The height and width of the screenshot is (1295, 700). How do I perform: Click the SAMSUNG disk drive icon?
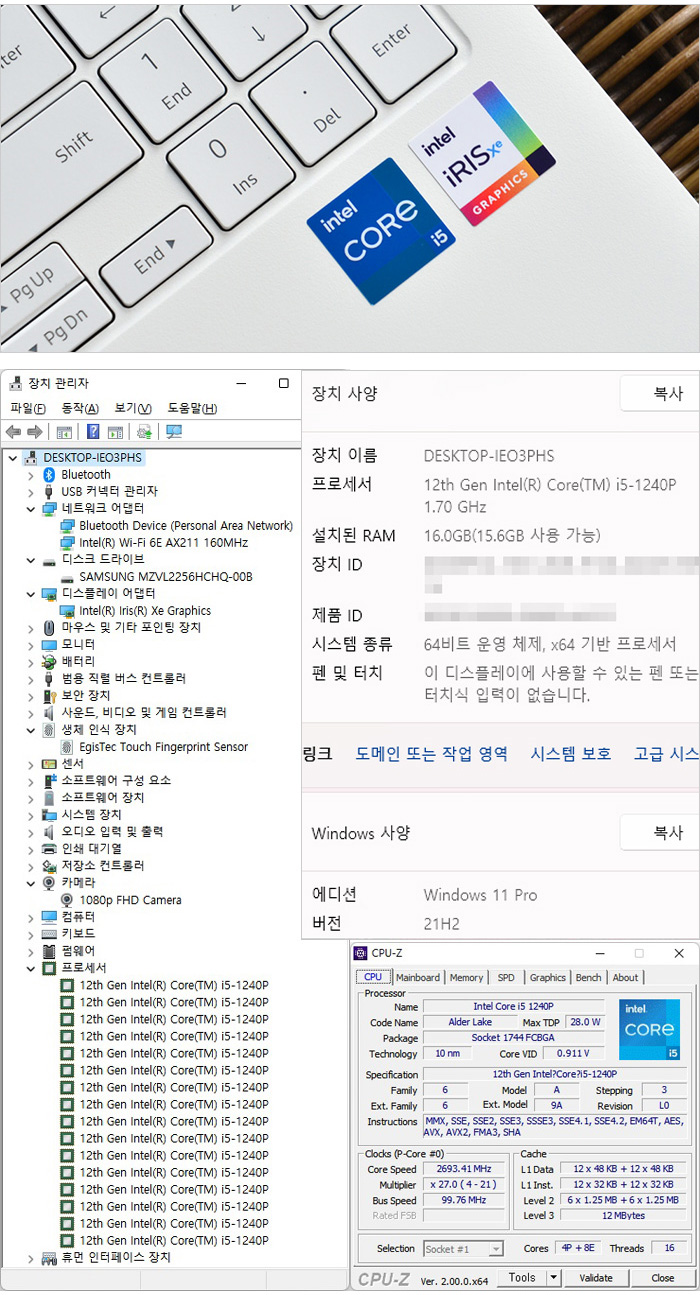point(67,577)
